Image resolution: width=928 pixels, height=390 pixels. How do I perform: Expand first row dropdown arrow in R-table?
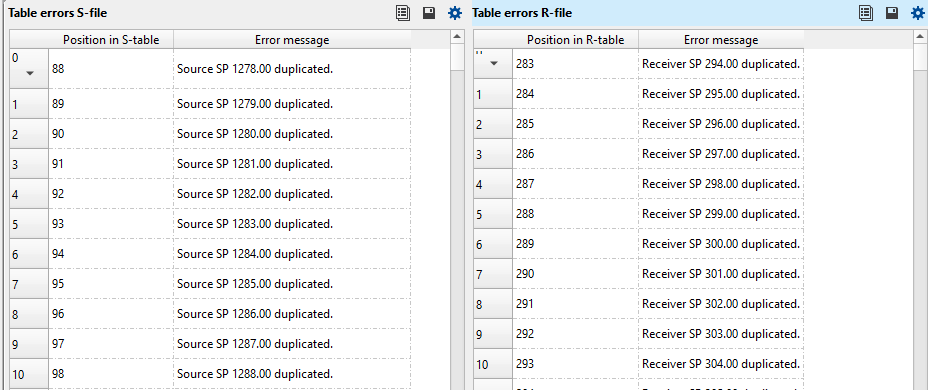[494, 63]
